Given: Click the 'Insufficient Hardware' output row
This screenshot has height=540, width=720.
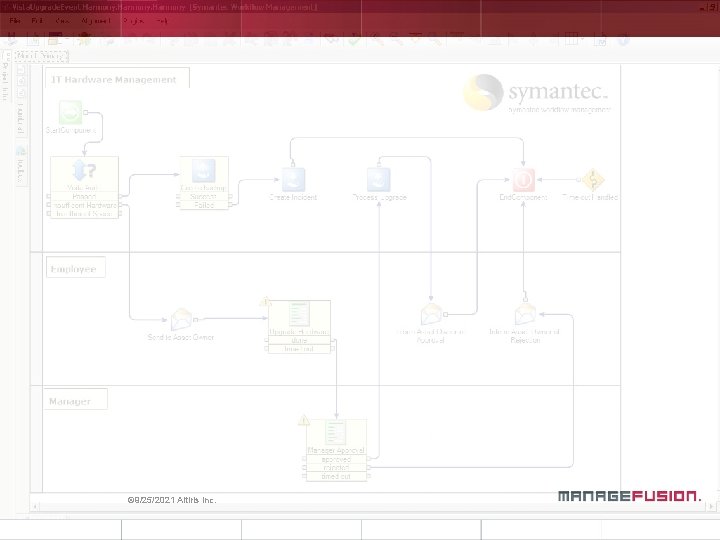Looking at the screenshot, I should 84,205.
